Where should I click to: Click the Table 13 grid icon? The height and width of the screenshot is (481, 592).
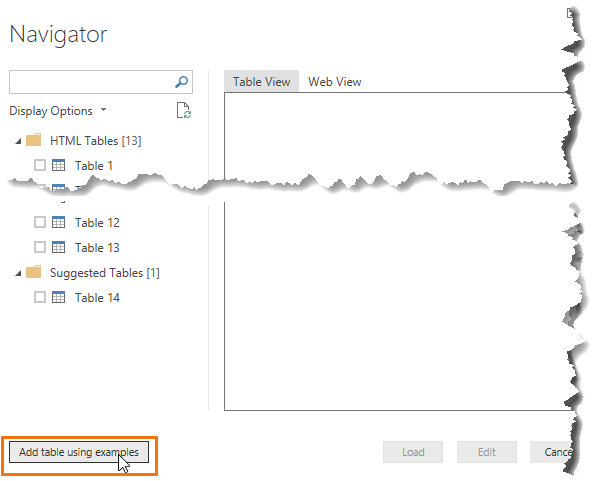[59, 247]
